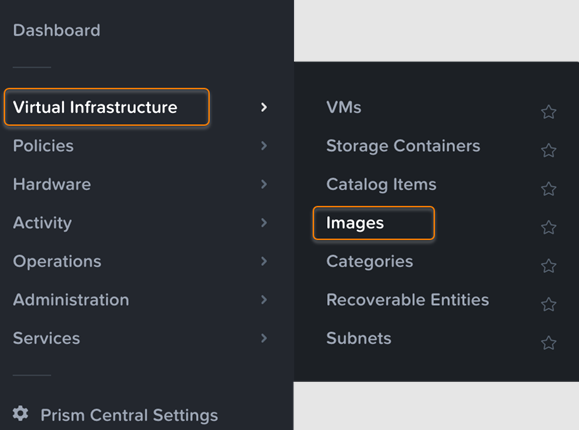
Task: Click the Prism Central Settings gear icon
Action: (x=21, y=413)
